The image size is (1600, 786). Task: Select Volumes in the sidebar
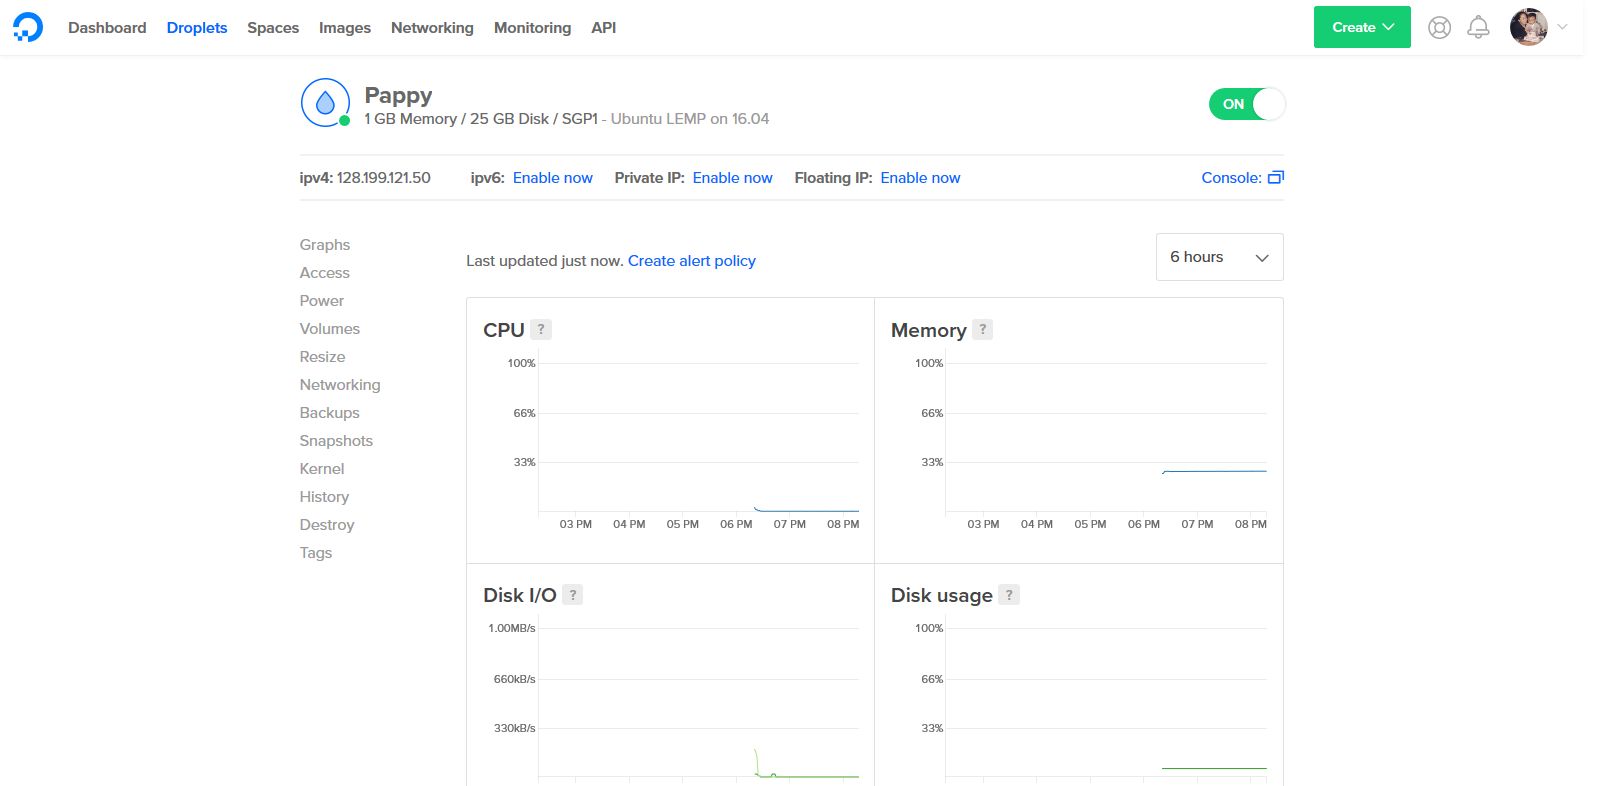point(330,328)
